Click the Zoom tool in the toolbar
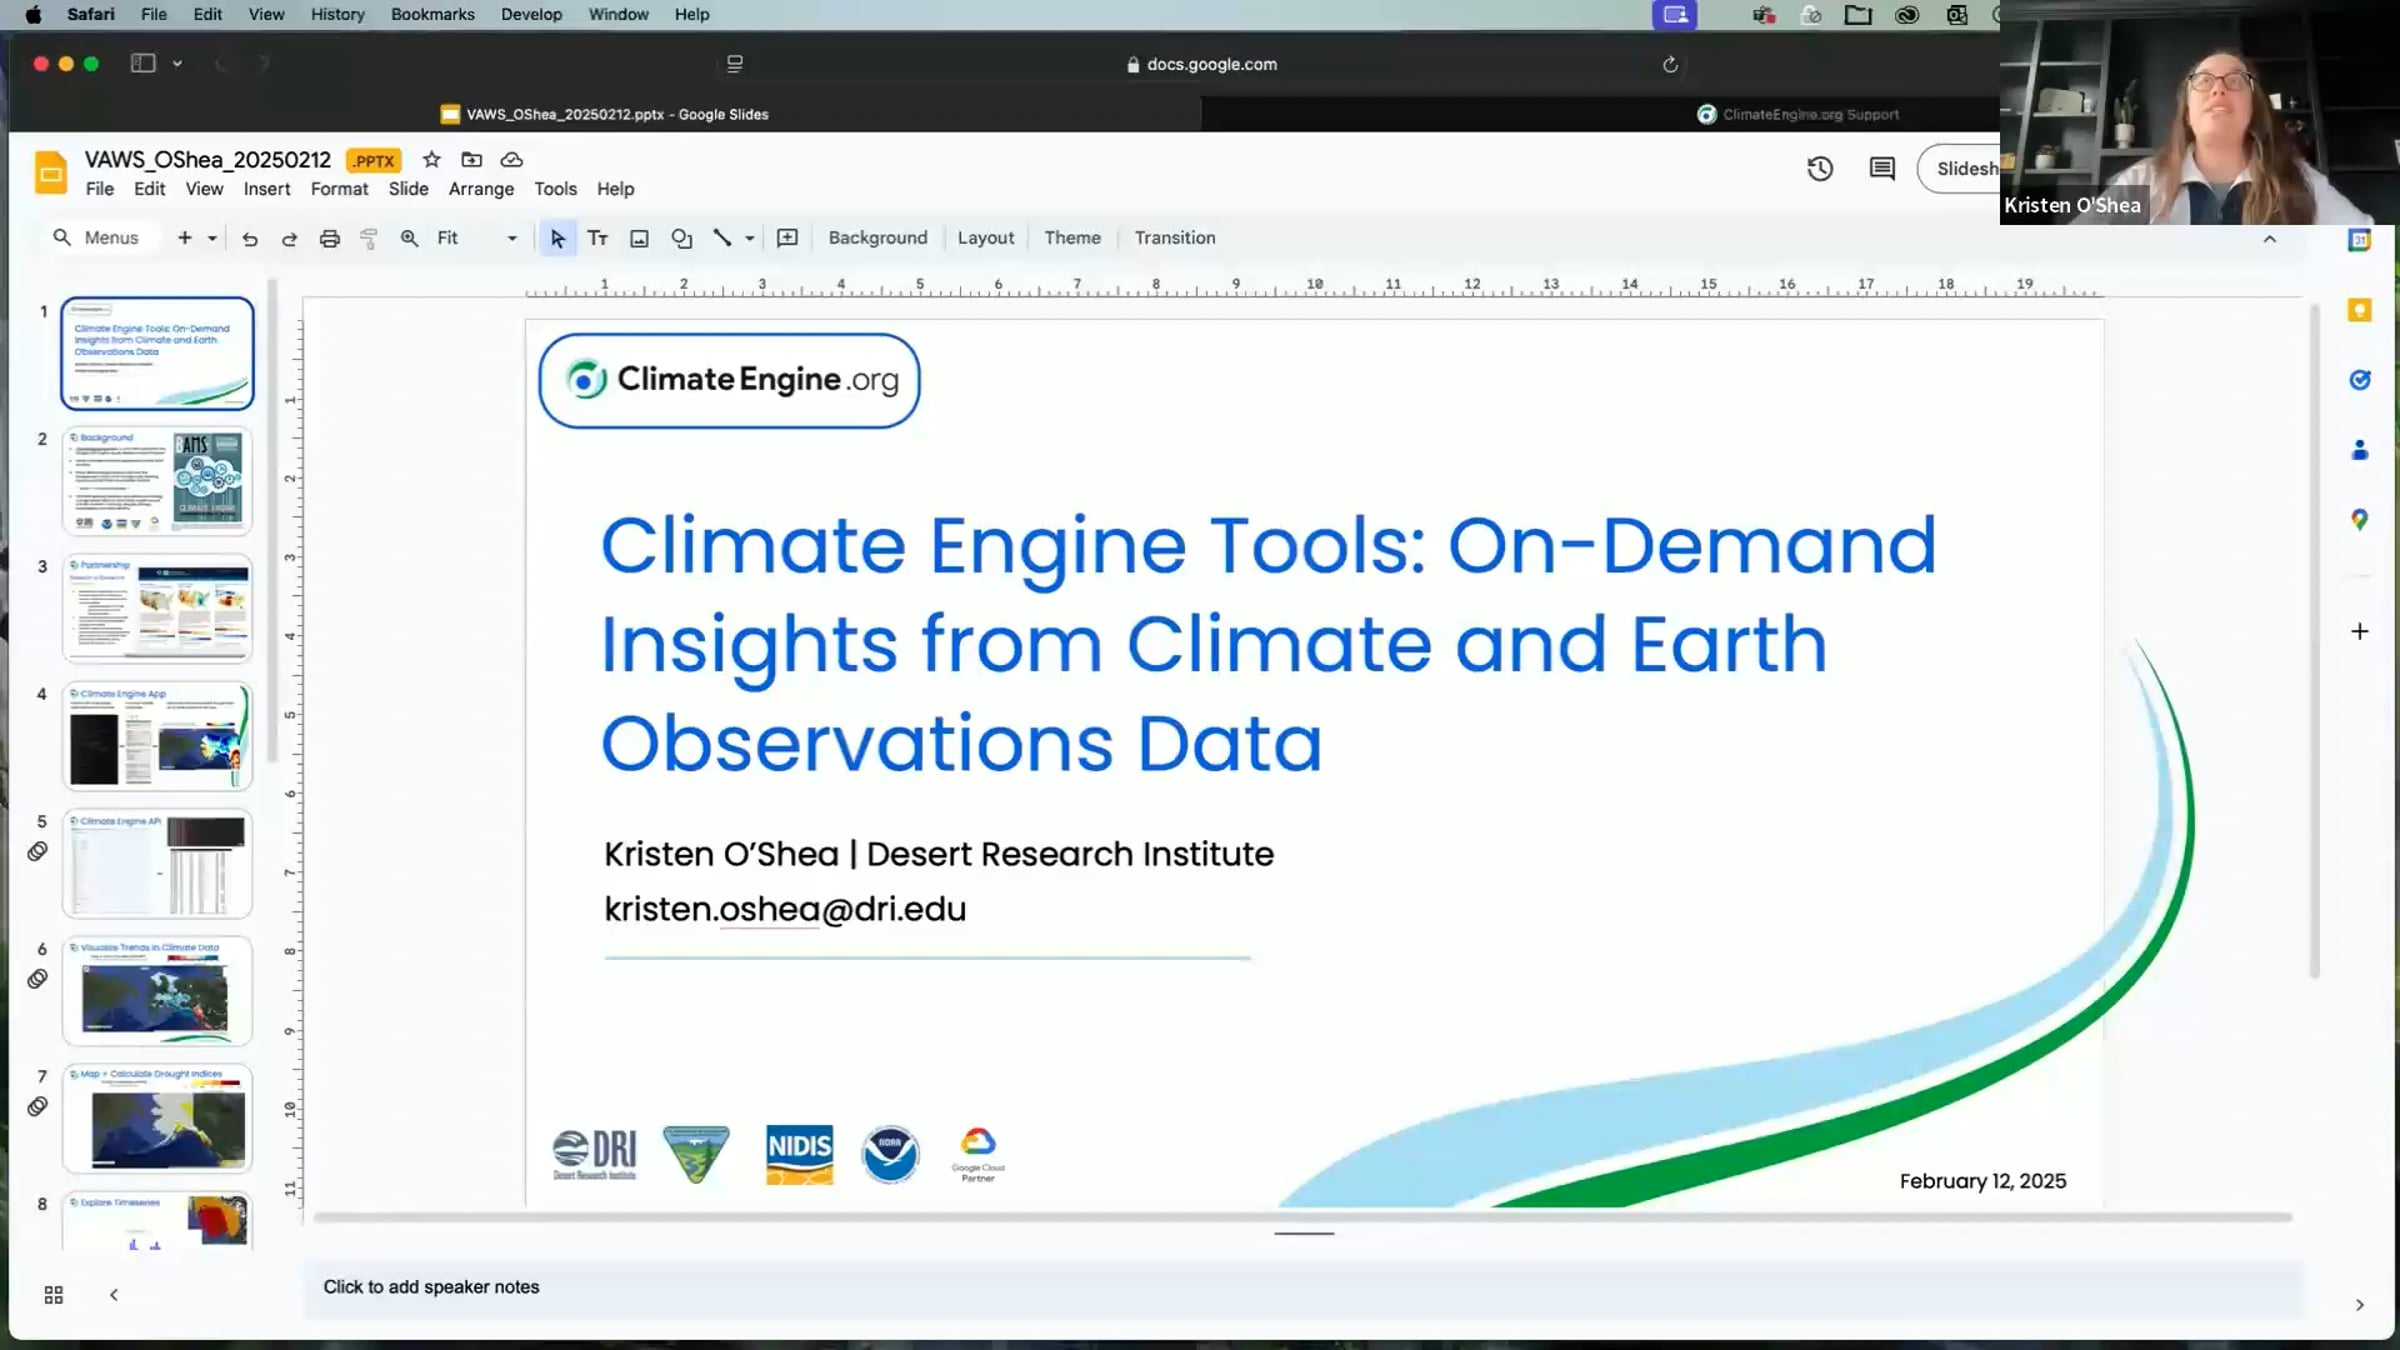 tap(408, 238)
